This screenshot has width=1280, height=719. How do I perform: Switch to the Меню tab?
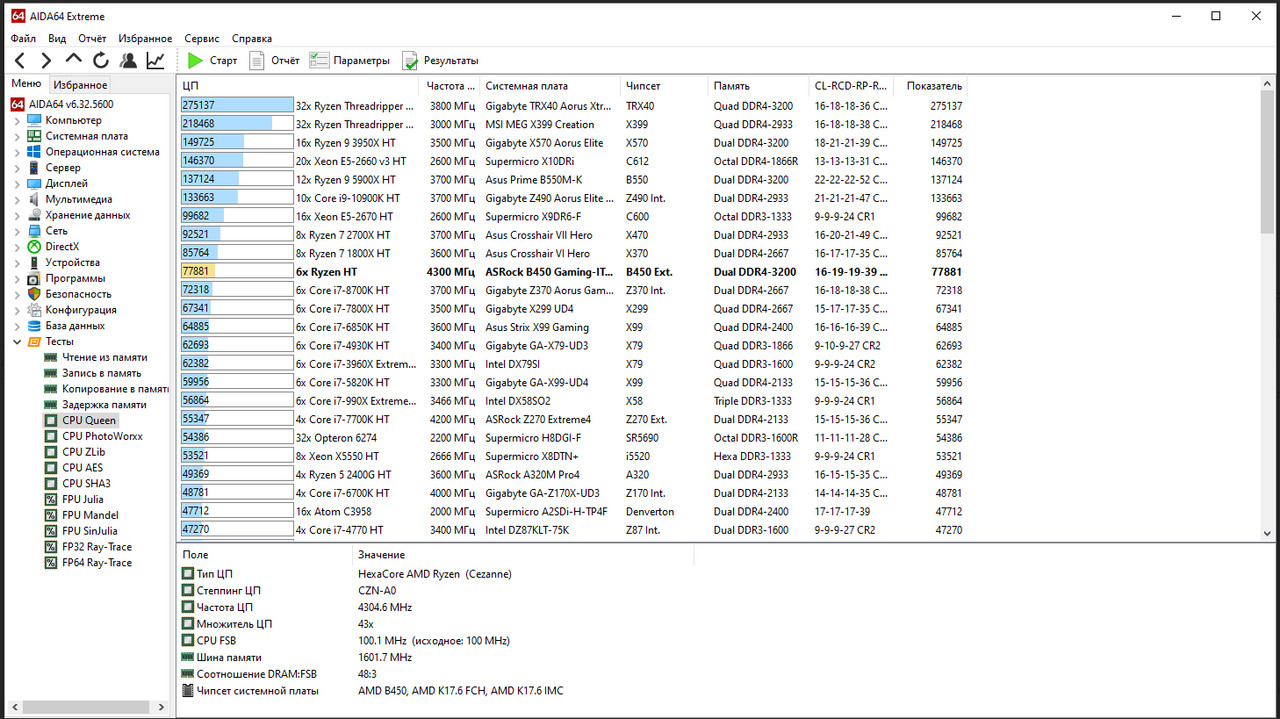(x=26, y=84)
